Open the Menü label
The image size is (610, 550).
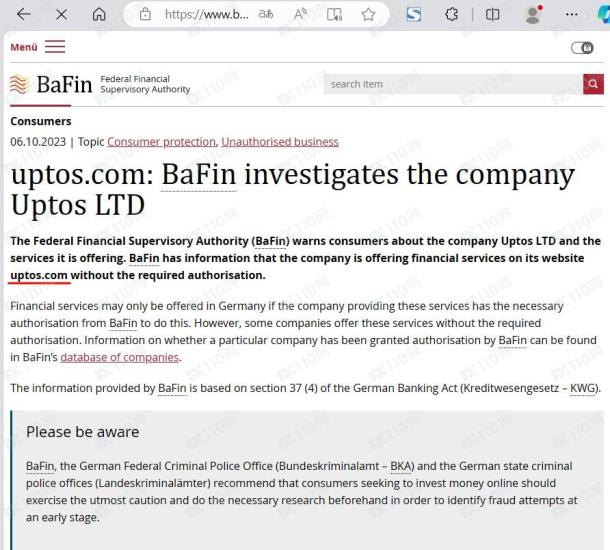pyautogui.click(x=24, y=47)
